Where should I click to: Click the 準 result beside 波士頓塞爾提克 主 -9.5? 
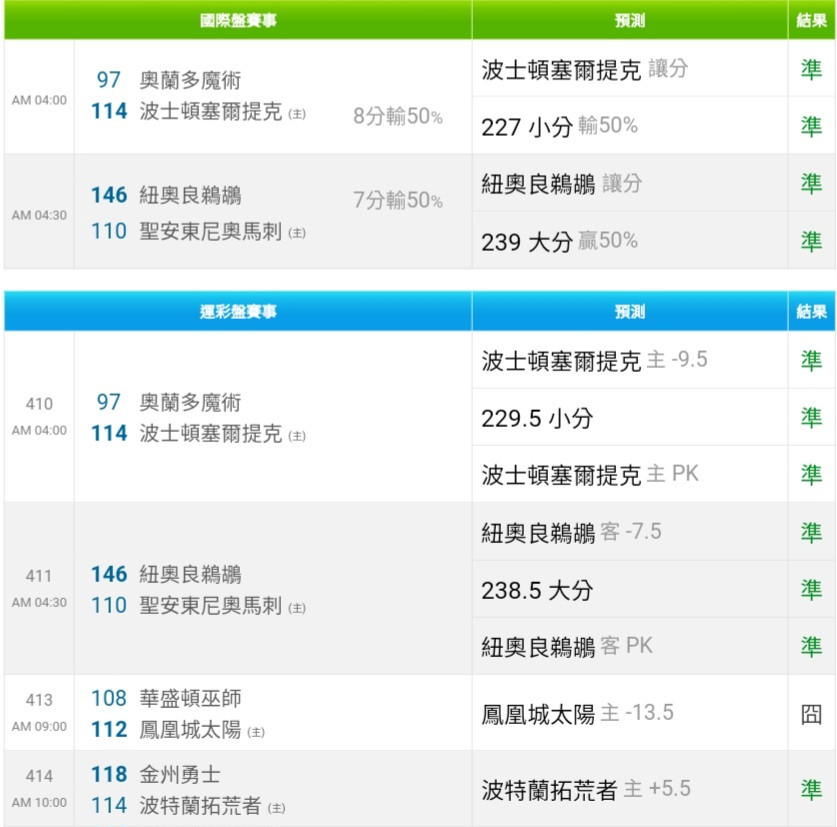point(811,360)
